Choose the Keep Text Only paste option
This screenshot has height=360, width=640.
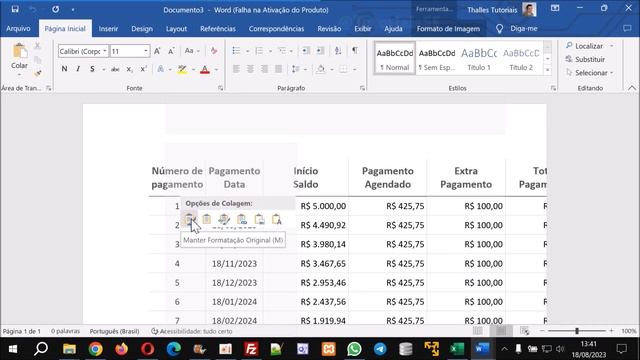point(277,219)
